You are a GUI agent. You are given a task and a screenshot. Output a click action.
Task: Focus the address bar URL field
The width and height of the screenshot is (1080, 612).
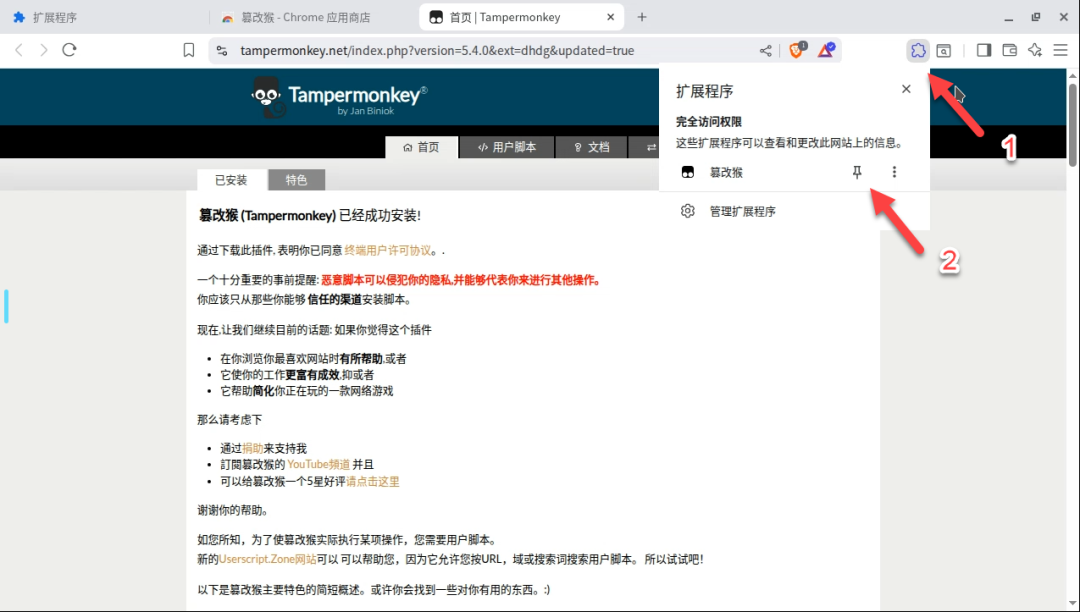point(437,50)
